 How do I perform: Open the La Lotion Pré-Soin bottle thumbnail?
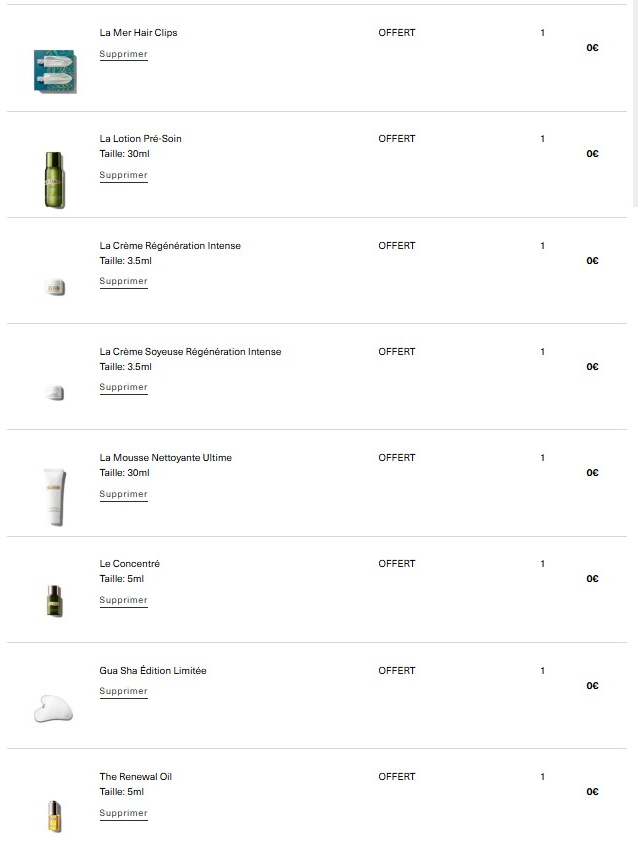click(x=54, y=179)
